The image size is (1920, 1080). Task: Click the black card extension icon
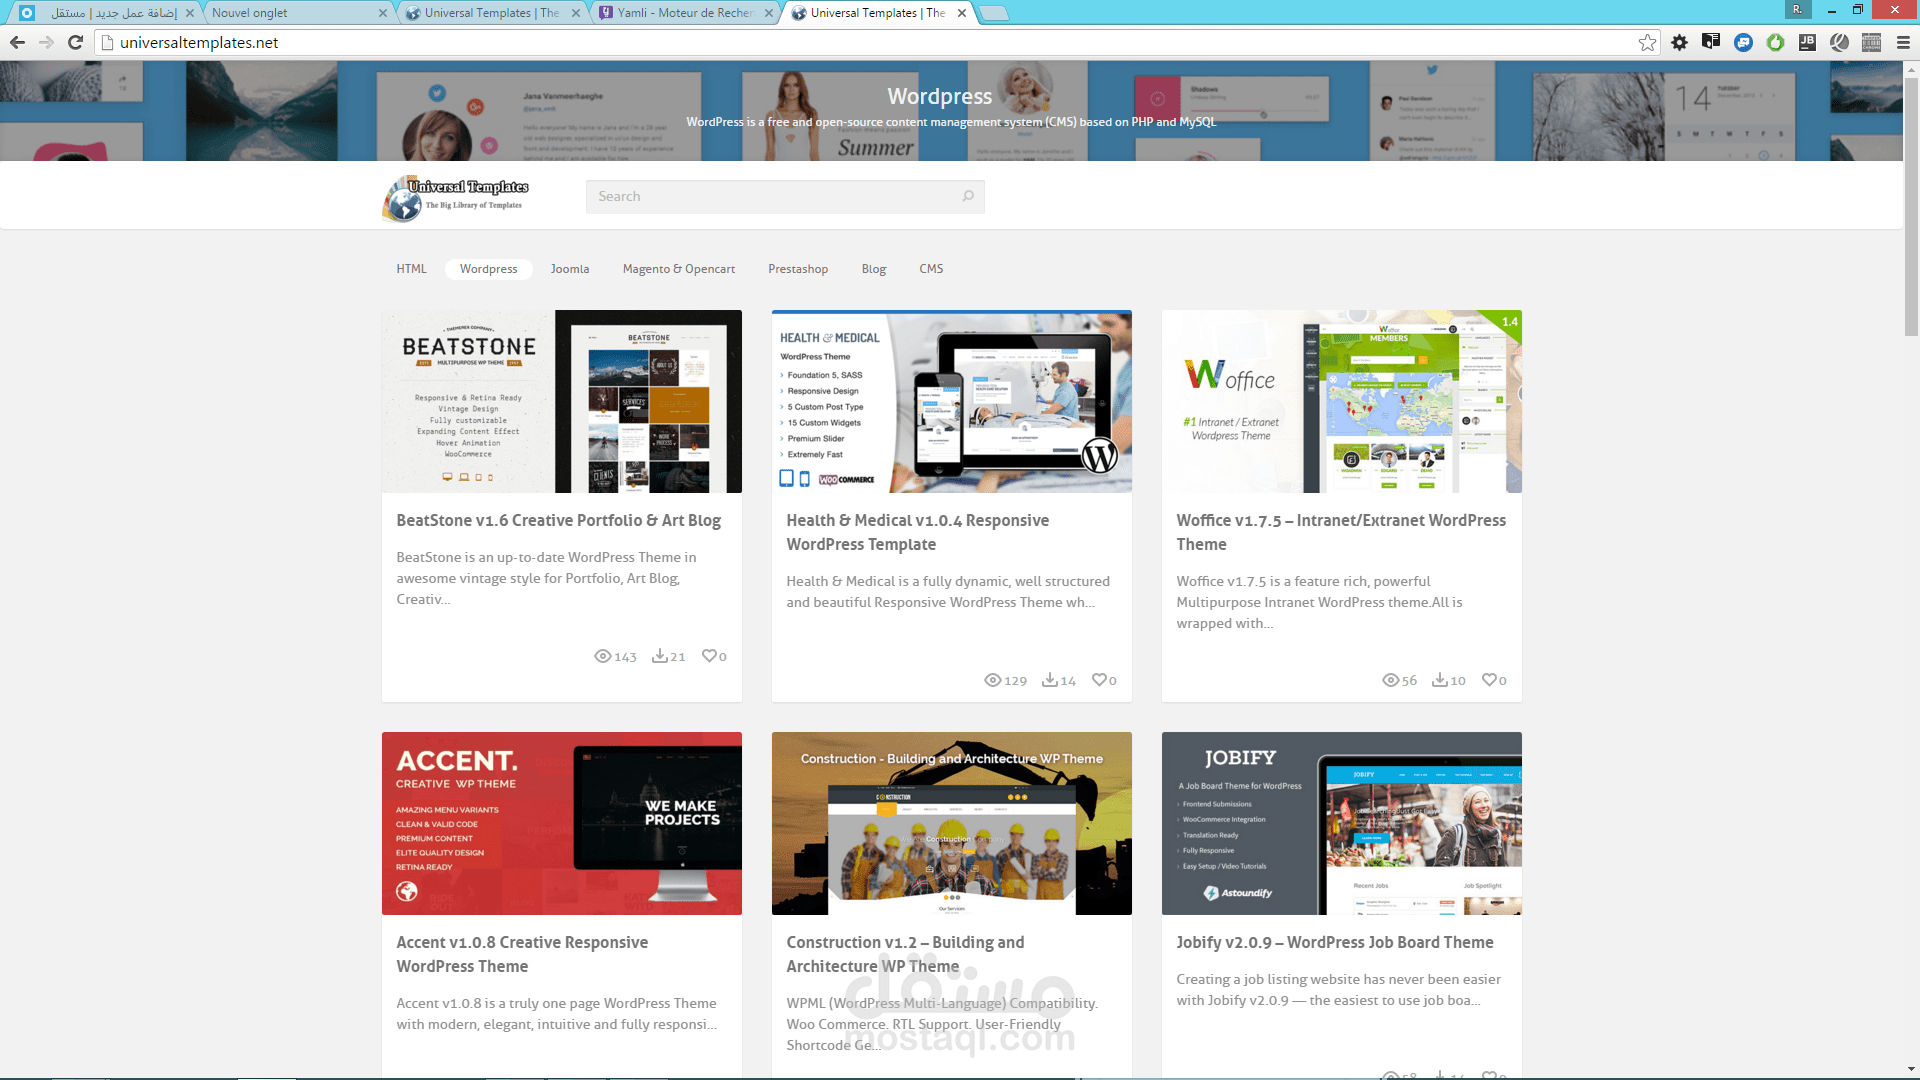1711,42
